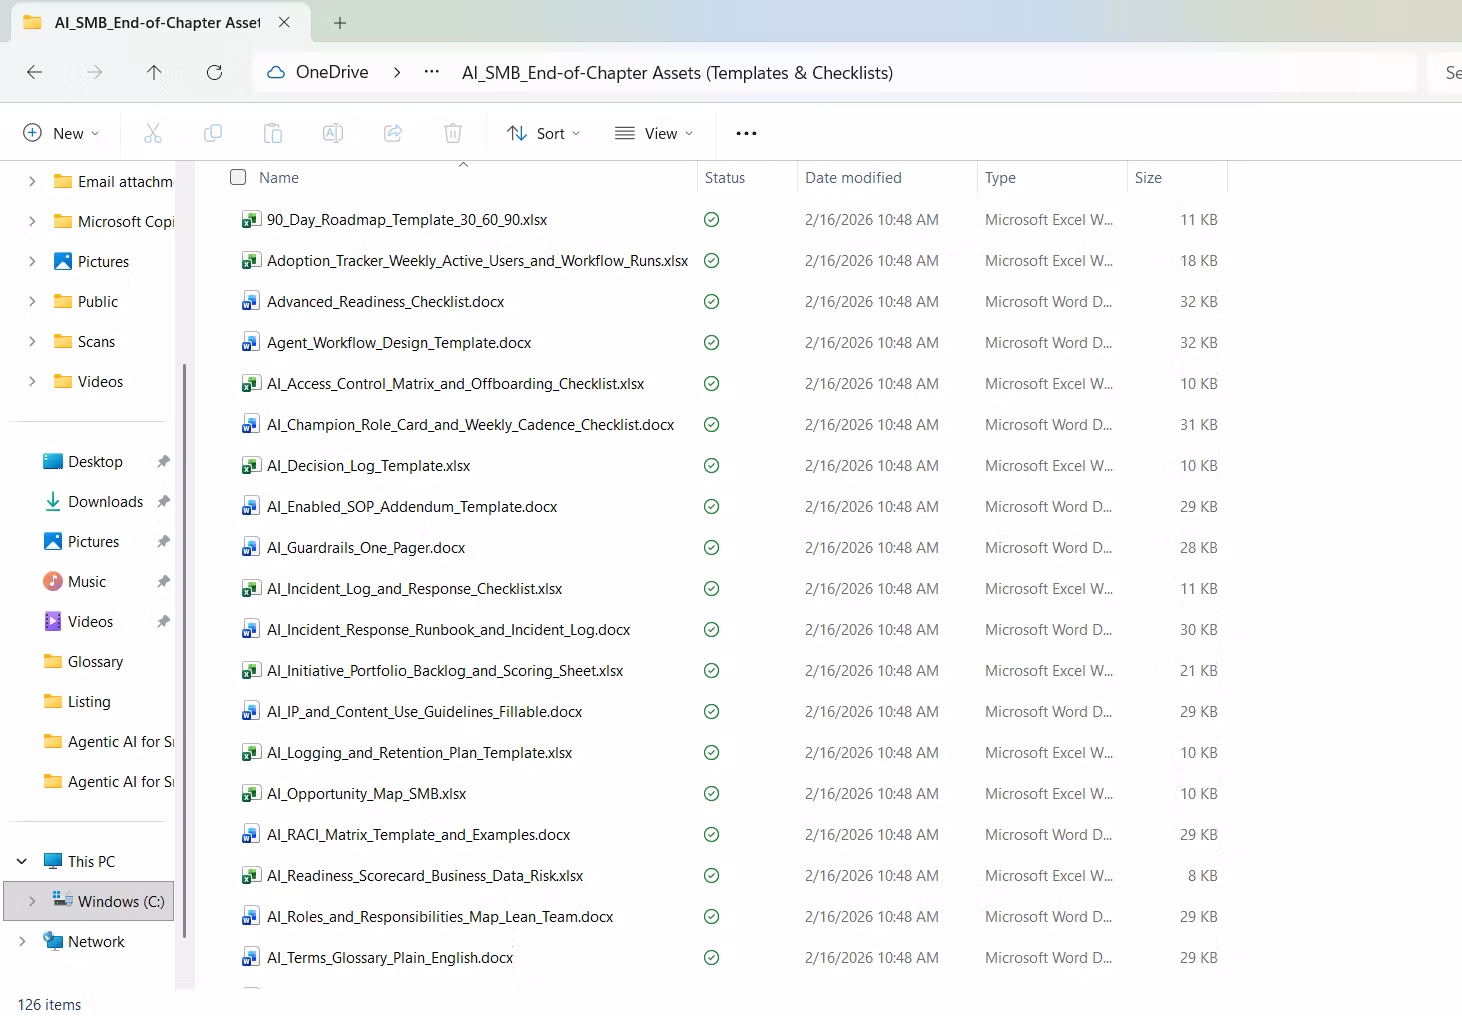Select AI_Initiative_Portfolio_Backlog_and_Scoring_Sheet.xlsx

[445, 671]
